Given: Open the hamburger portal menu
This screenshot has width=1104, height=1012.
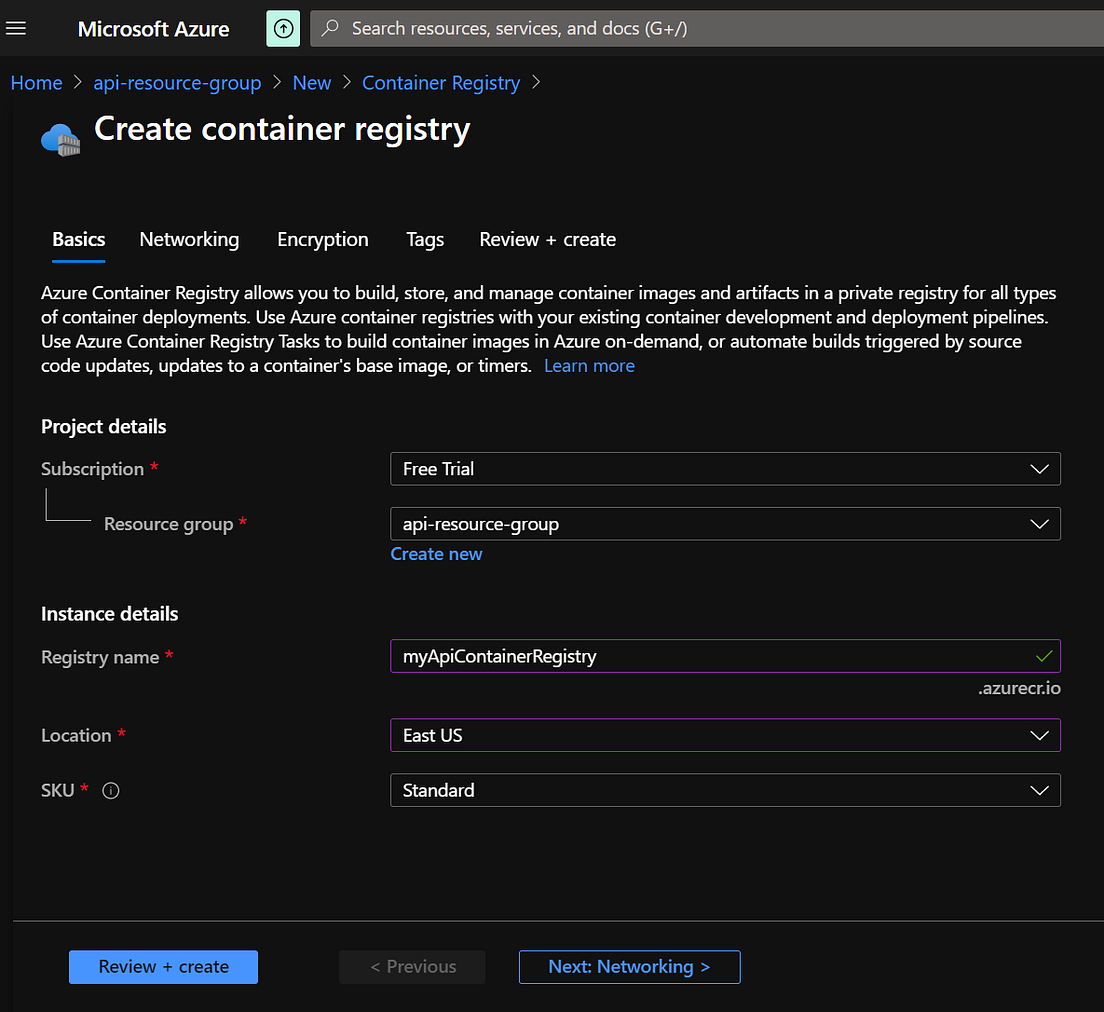Looking at the screenshot, I should tap(15, 28).
